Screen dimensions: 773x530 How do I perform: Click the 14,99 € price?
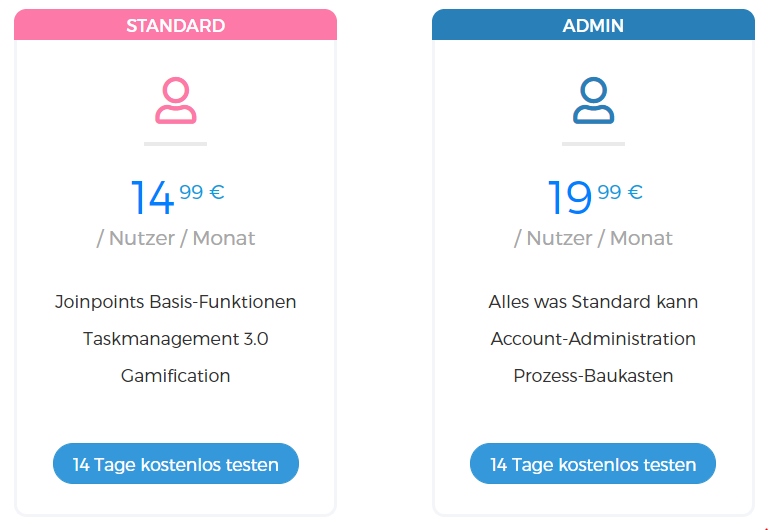(x=177, y=197)
